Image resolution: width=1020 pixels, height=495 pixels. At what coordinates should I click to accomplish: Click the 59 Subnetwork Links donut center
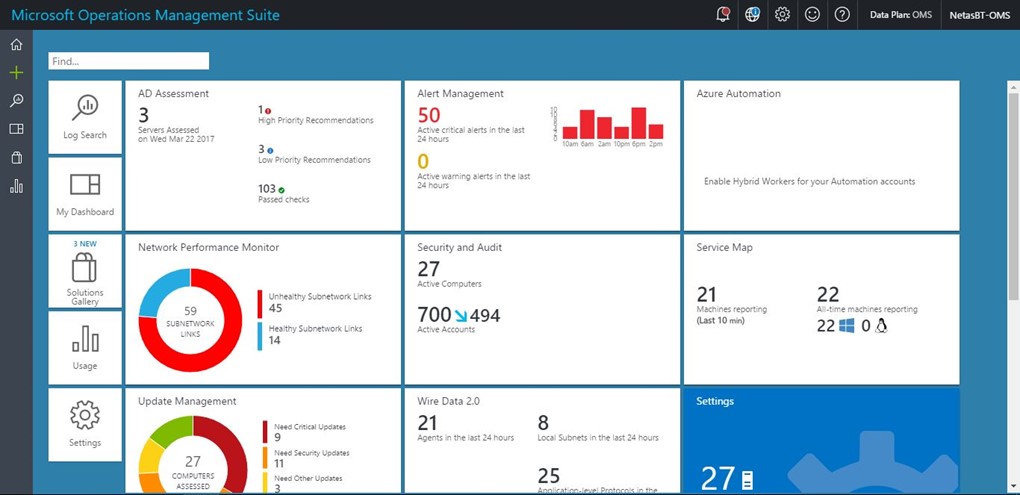click(190, 321)
